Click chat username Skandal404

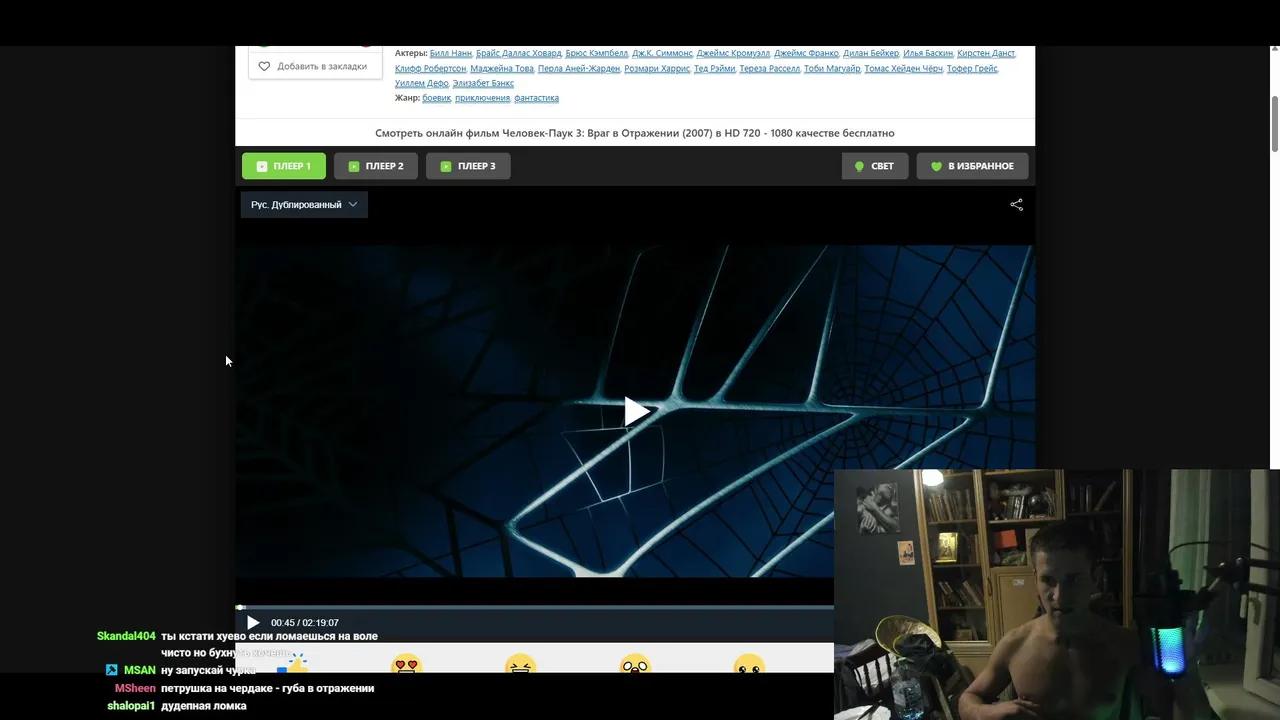point(126,636)
